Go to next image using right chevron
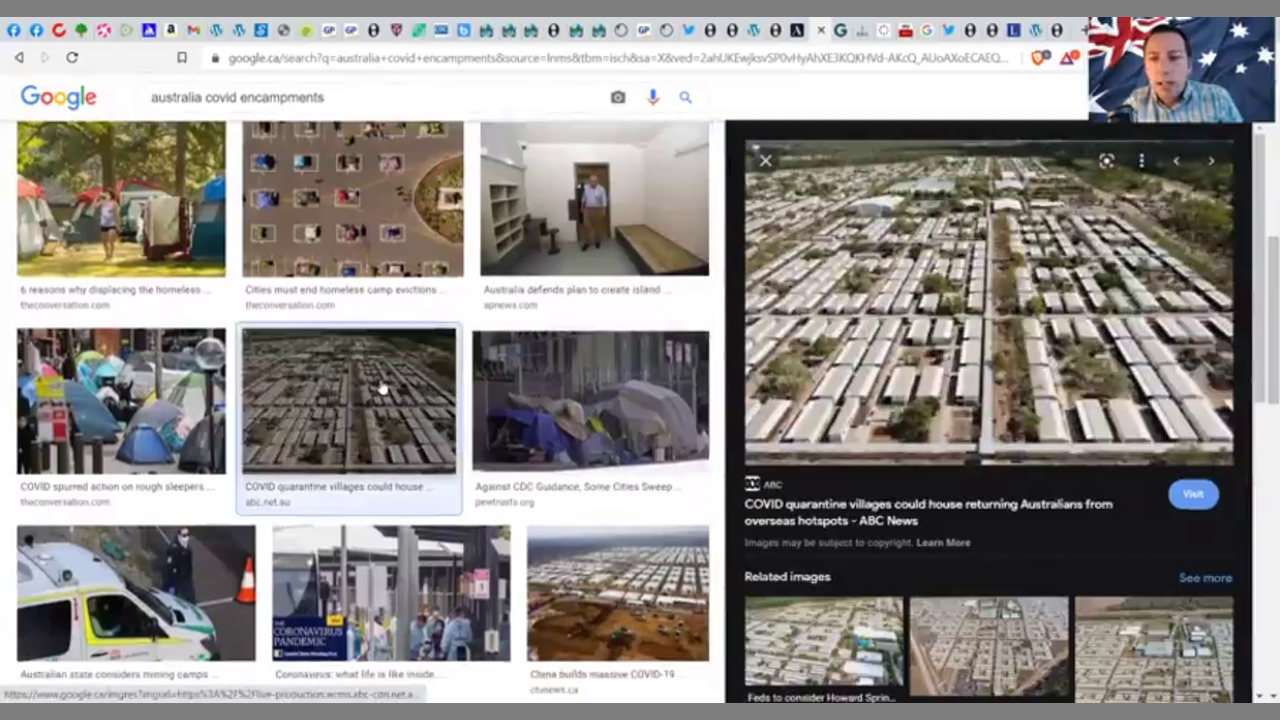The width and height of the screenshot is (1280, 720). pyautogui.click(x=1211, y=161)
